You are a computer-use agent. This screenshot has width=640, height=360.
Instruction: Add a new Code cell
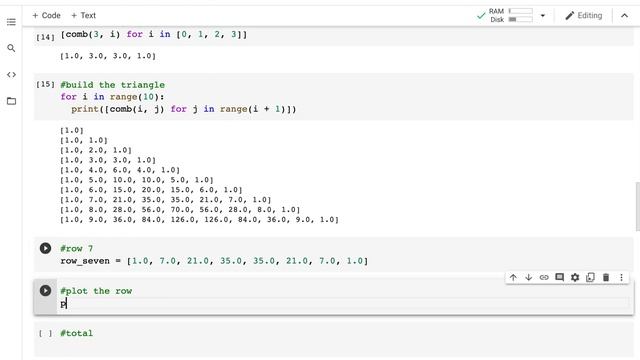[46, 16]
